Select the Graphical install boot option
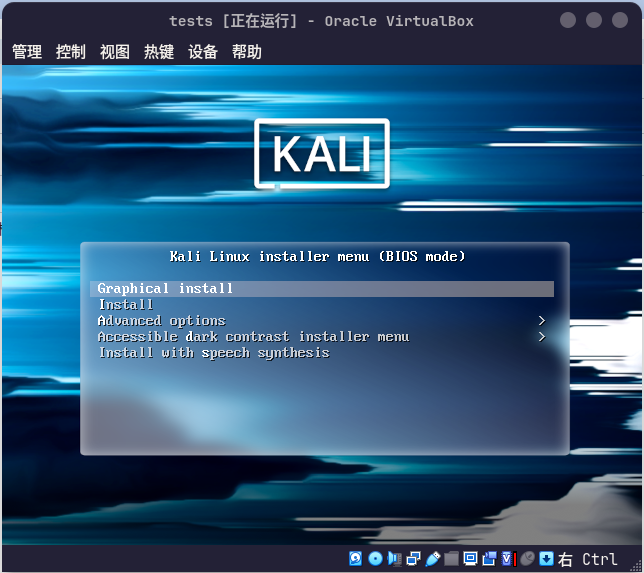 (322, 289)
